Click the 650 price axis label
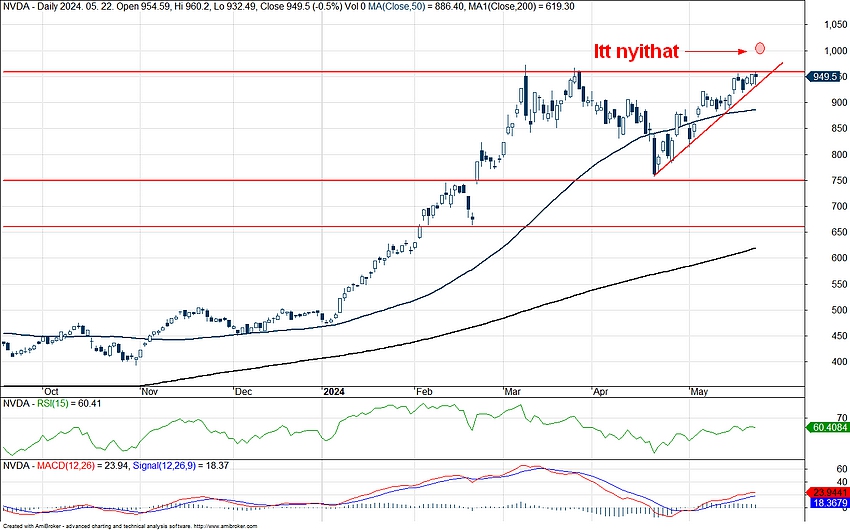This screenshot has height=530, width=850. [x=840, y=232]
